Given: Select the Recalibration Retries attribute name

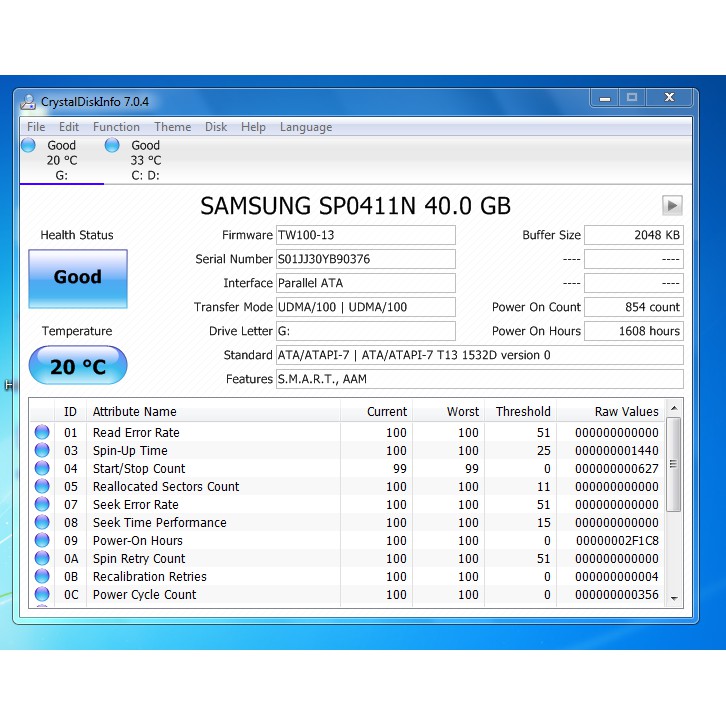Looking at the screenshot, I should [150, 577].
